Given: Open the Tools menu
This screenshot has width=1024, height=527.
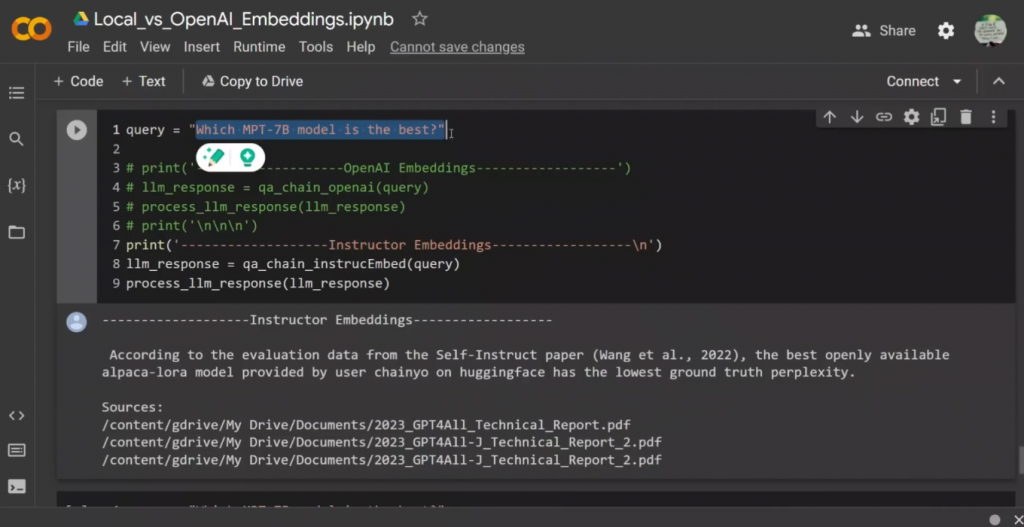Looking at the screenshot, I should coord(316,47).
